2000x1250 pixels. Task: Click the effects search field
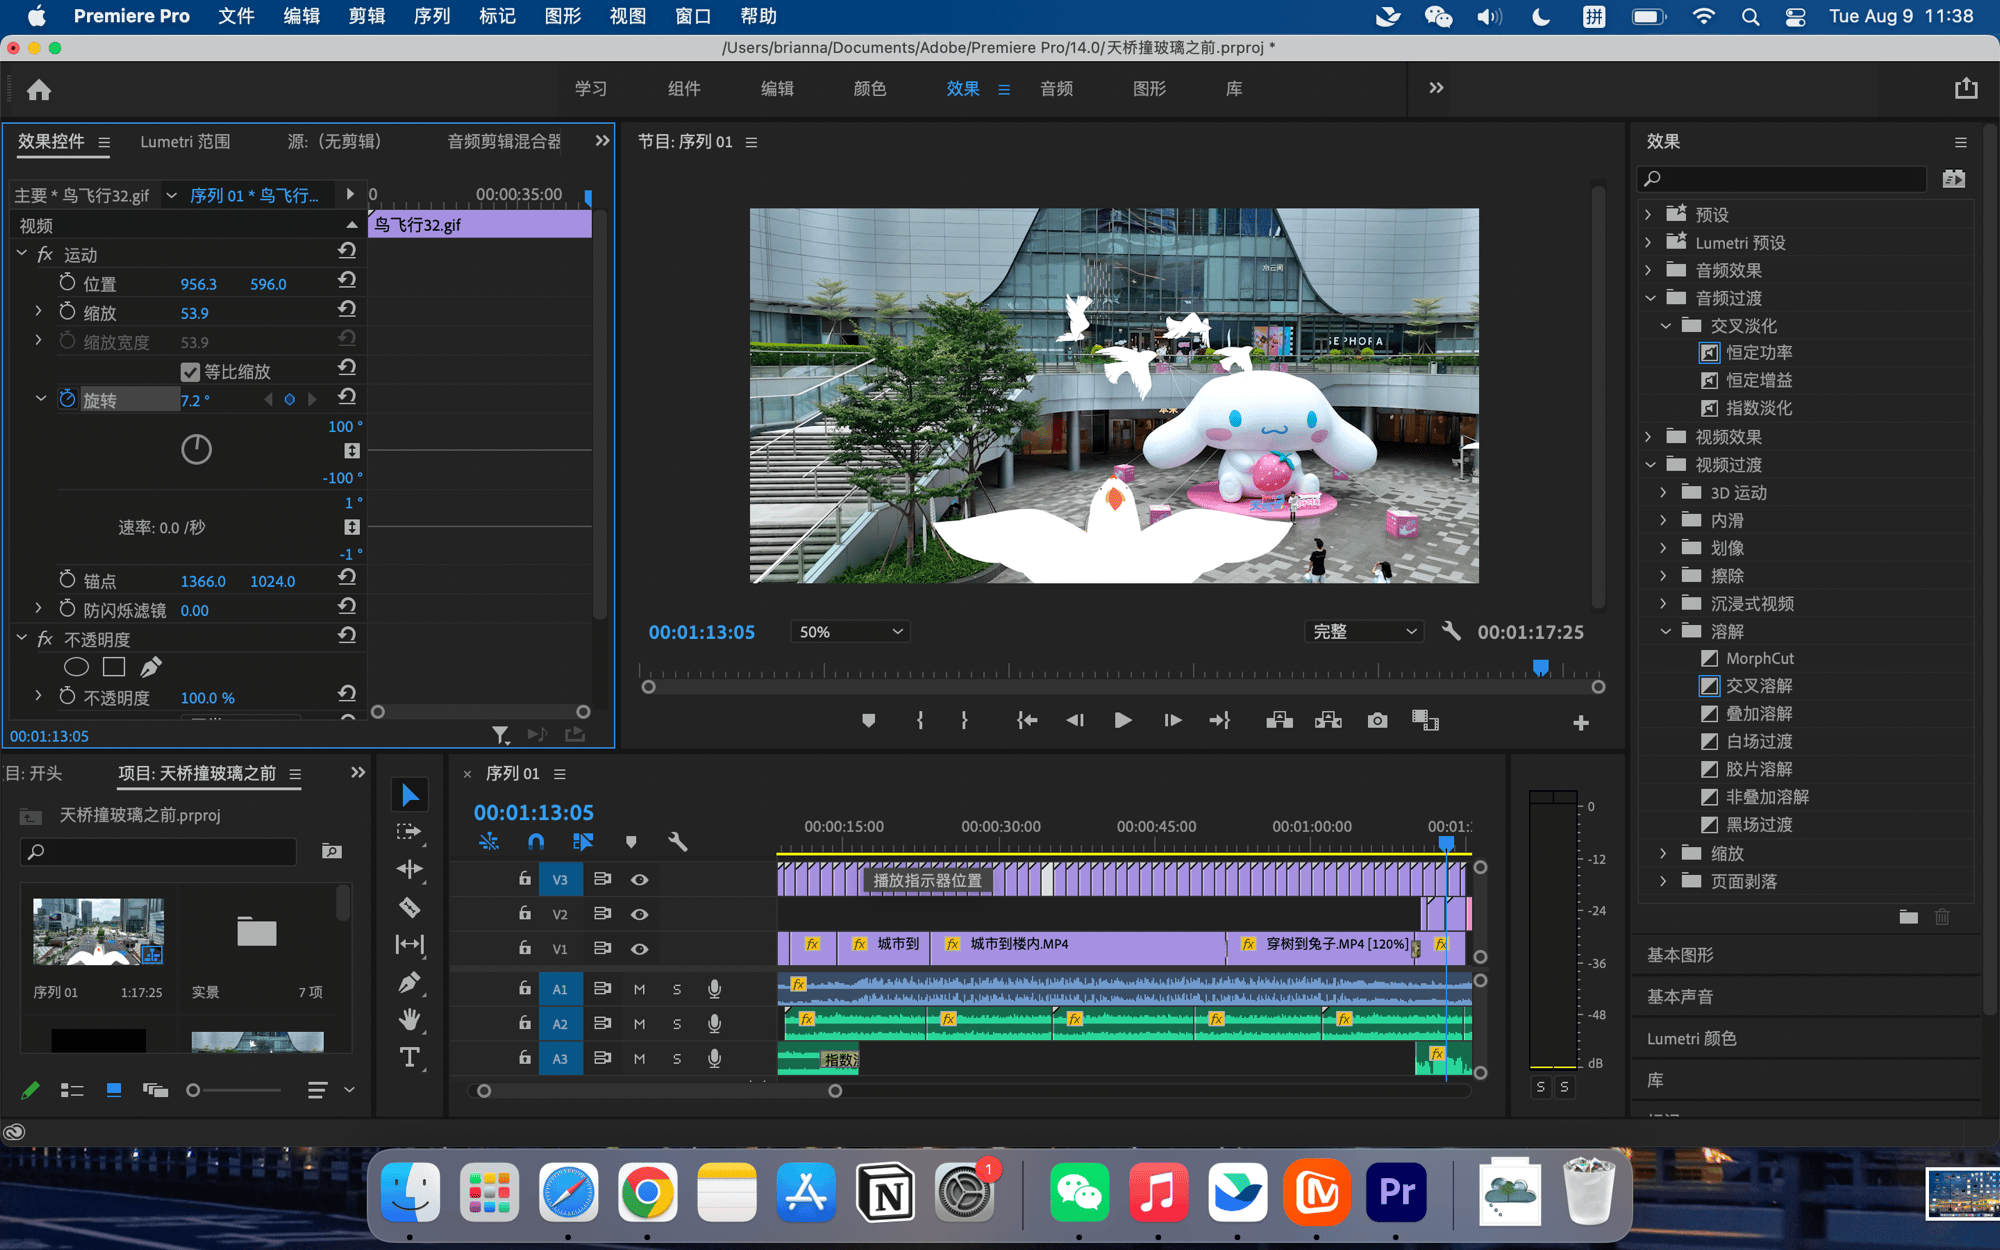coord(1782,178)
